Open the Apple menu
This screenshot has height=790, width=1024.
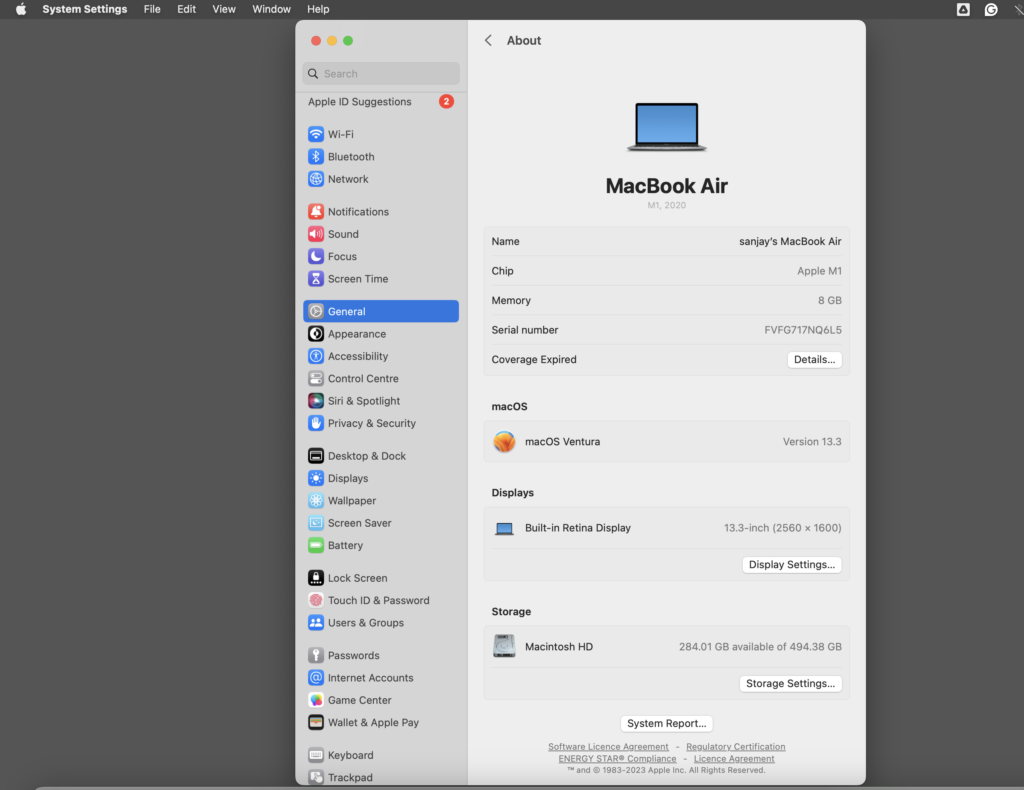pyautogui.click(x=21, y=9)
